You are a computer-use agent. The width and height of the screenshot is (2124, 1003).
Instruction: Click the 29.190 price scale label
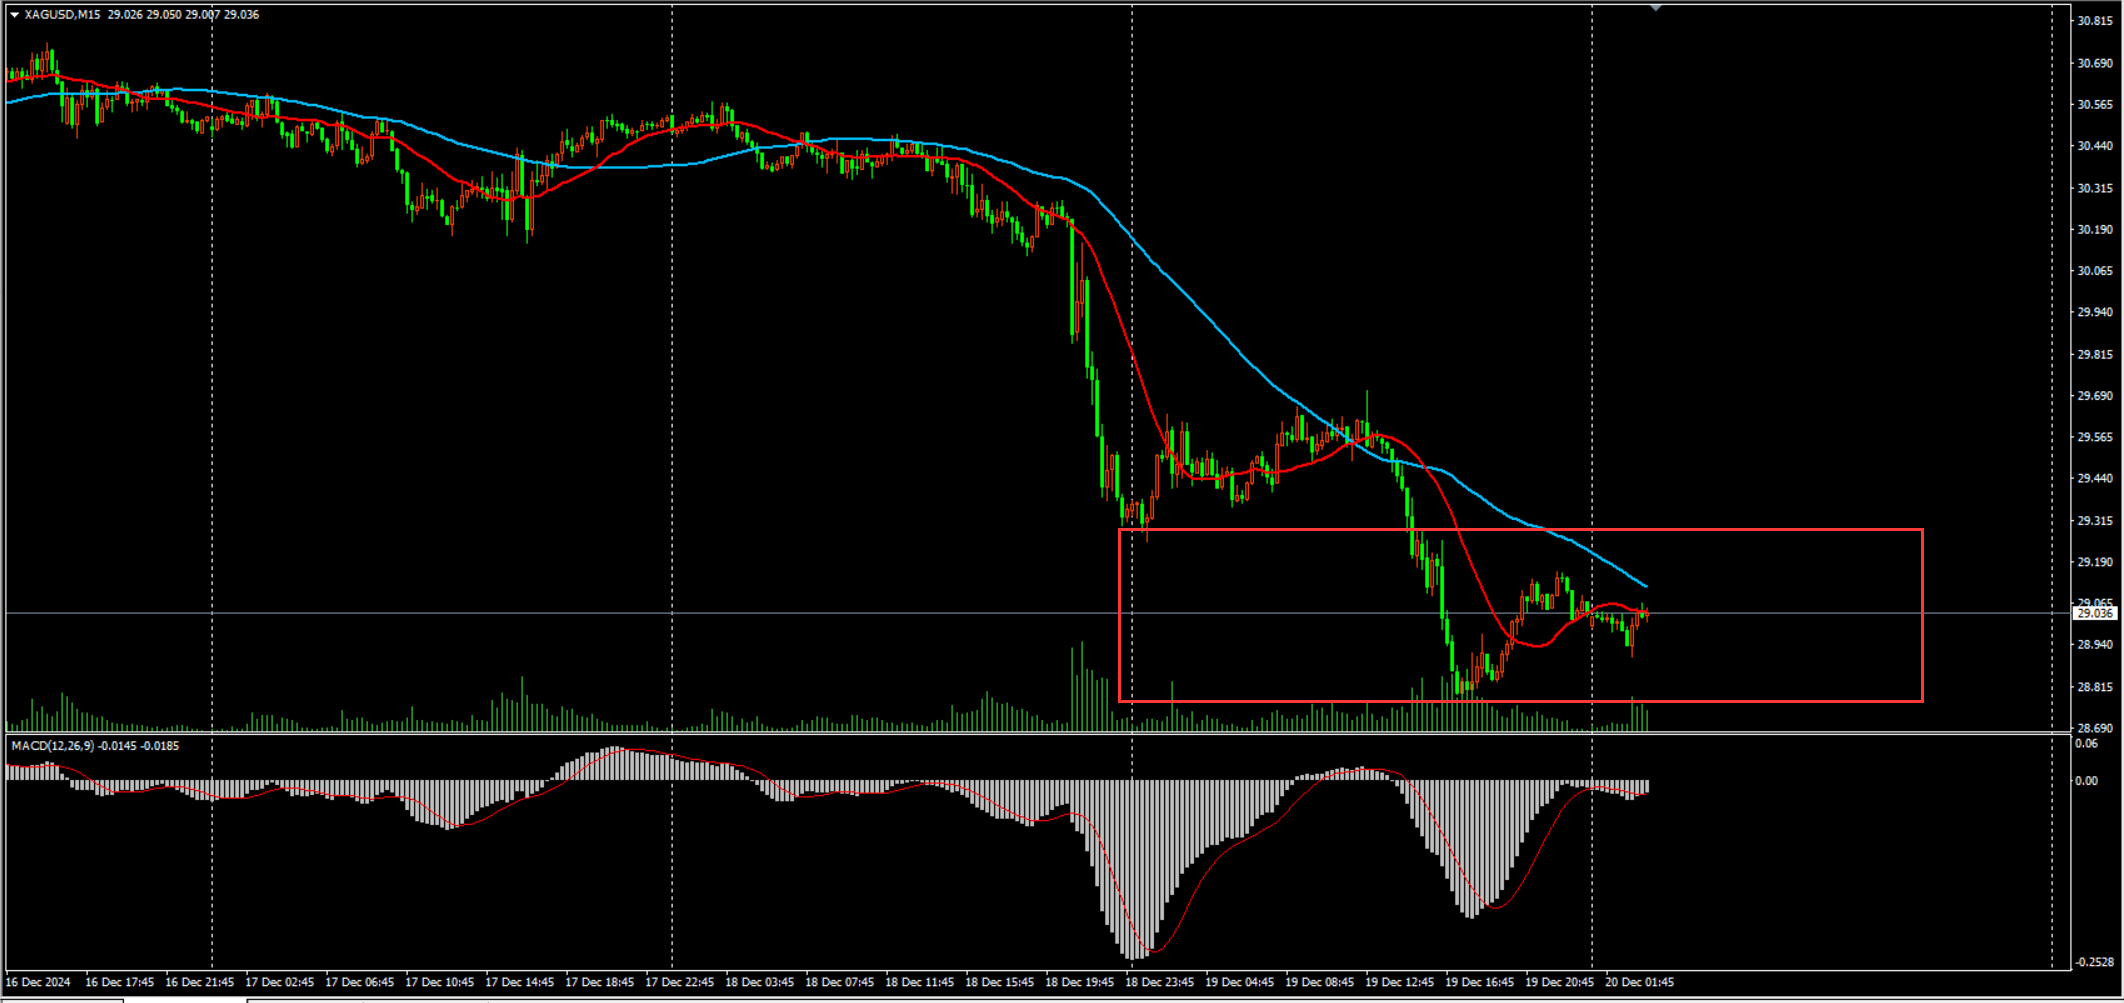coord(2095,562)
